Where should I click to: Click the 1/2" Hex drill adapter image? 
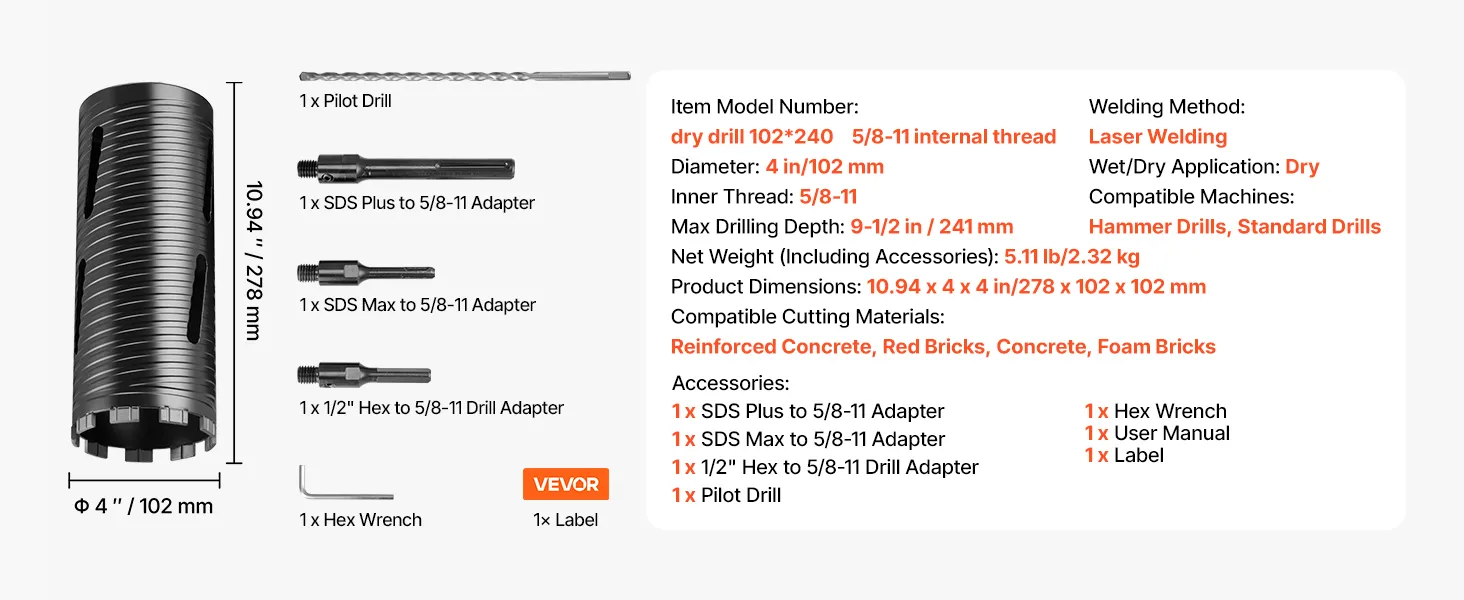[364, 375]
